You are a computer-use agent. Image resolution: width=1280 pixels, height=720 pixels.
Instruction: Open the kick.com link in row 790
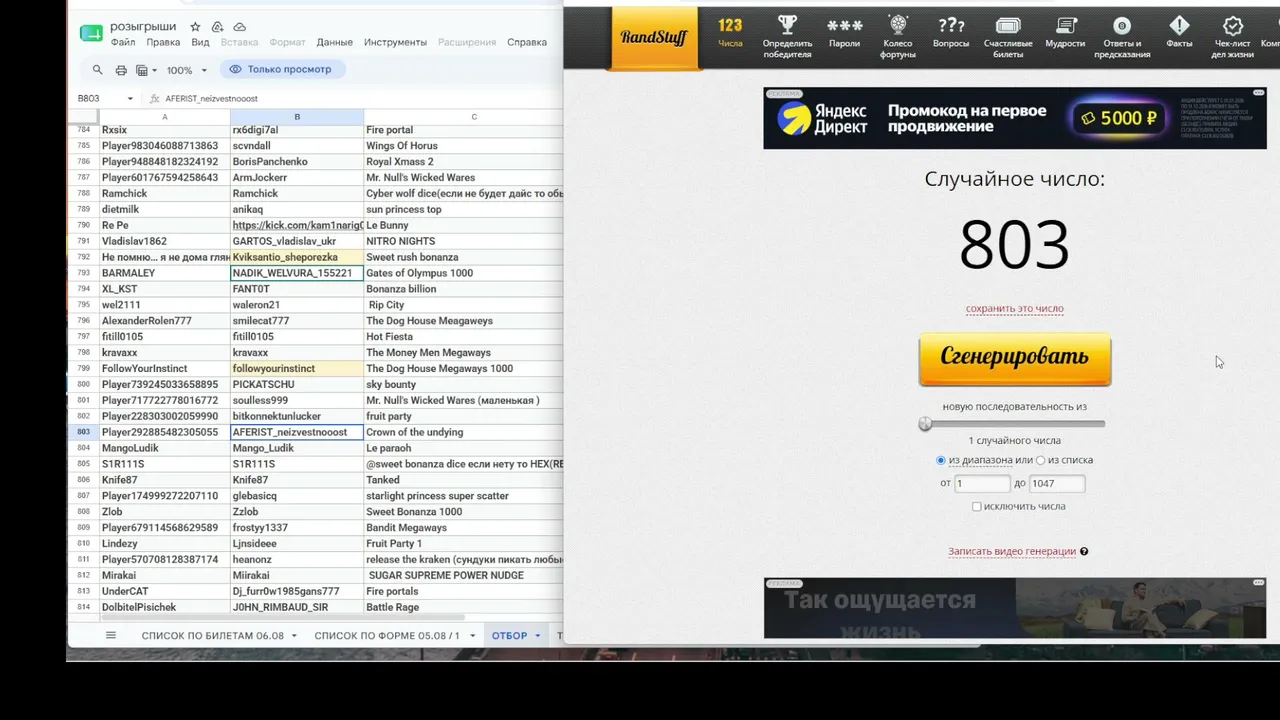[297, 226]
